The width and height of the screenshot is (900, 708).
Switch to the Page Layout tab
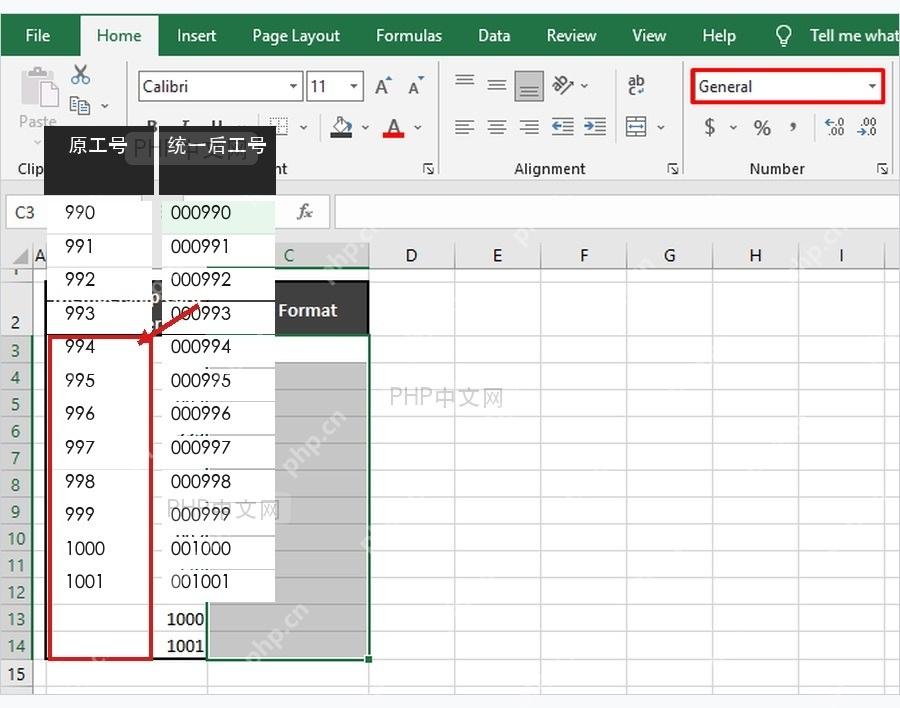point(296,36)
